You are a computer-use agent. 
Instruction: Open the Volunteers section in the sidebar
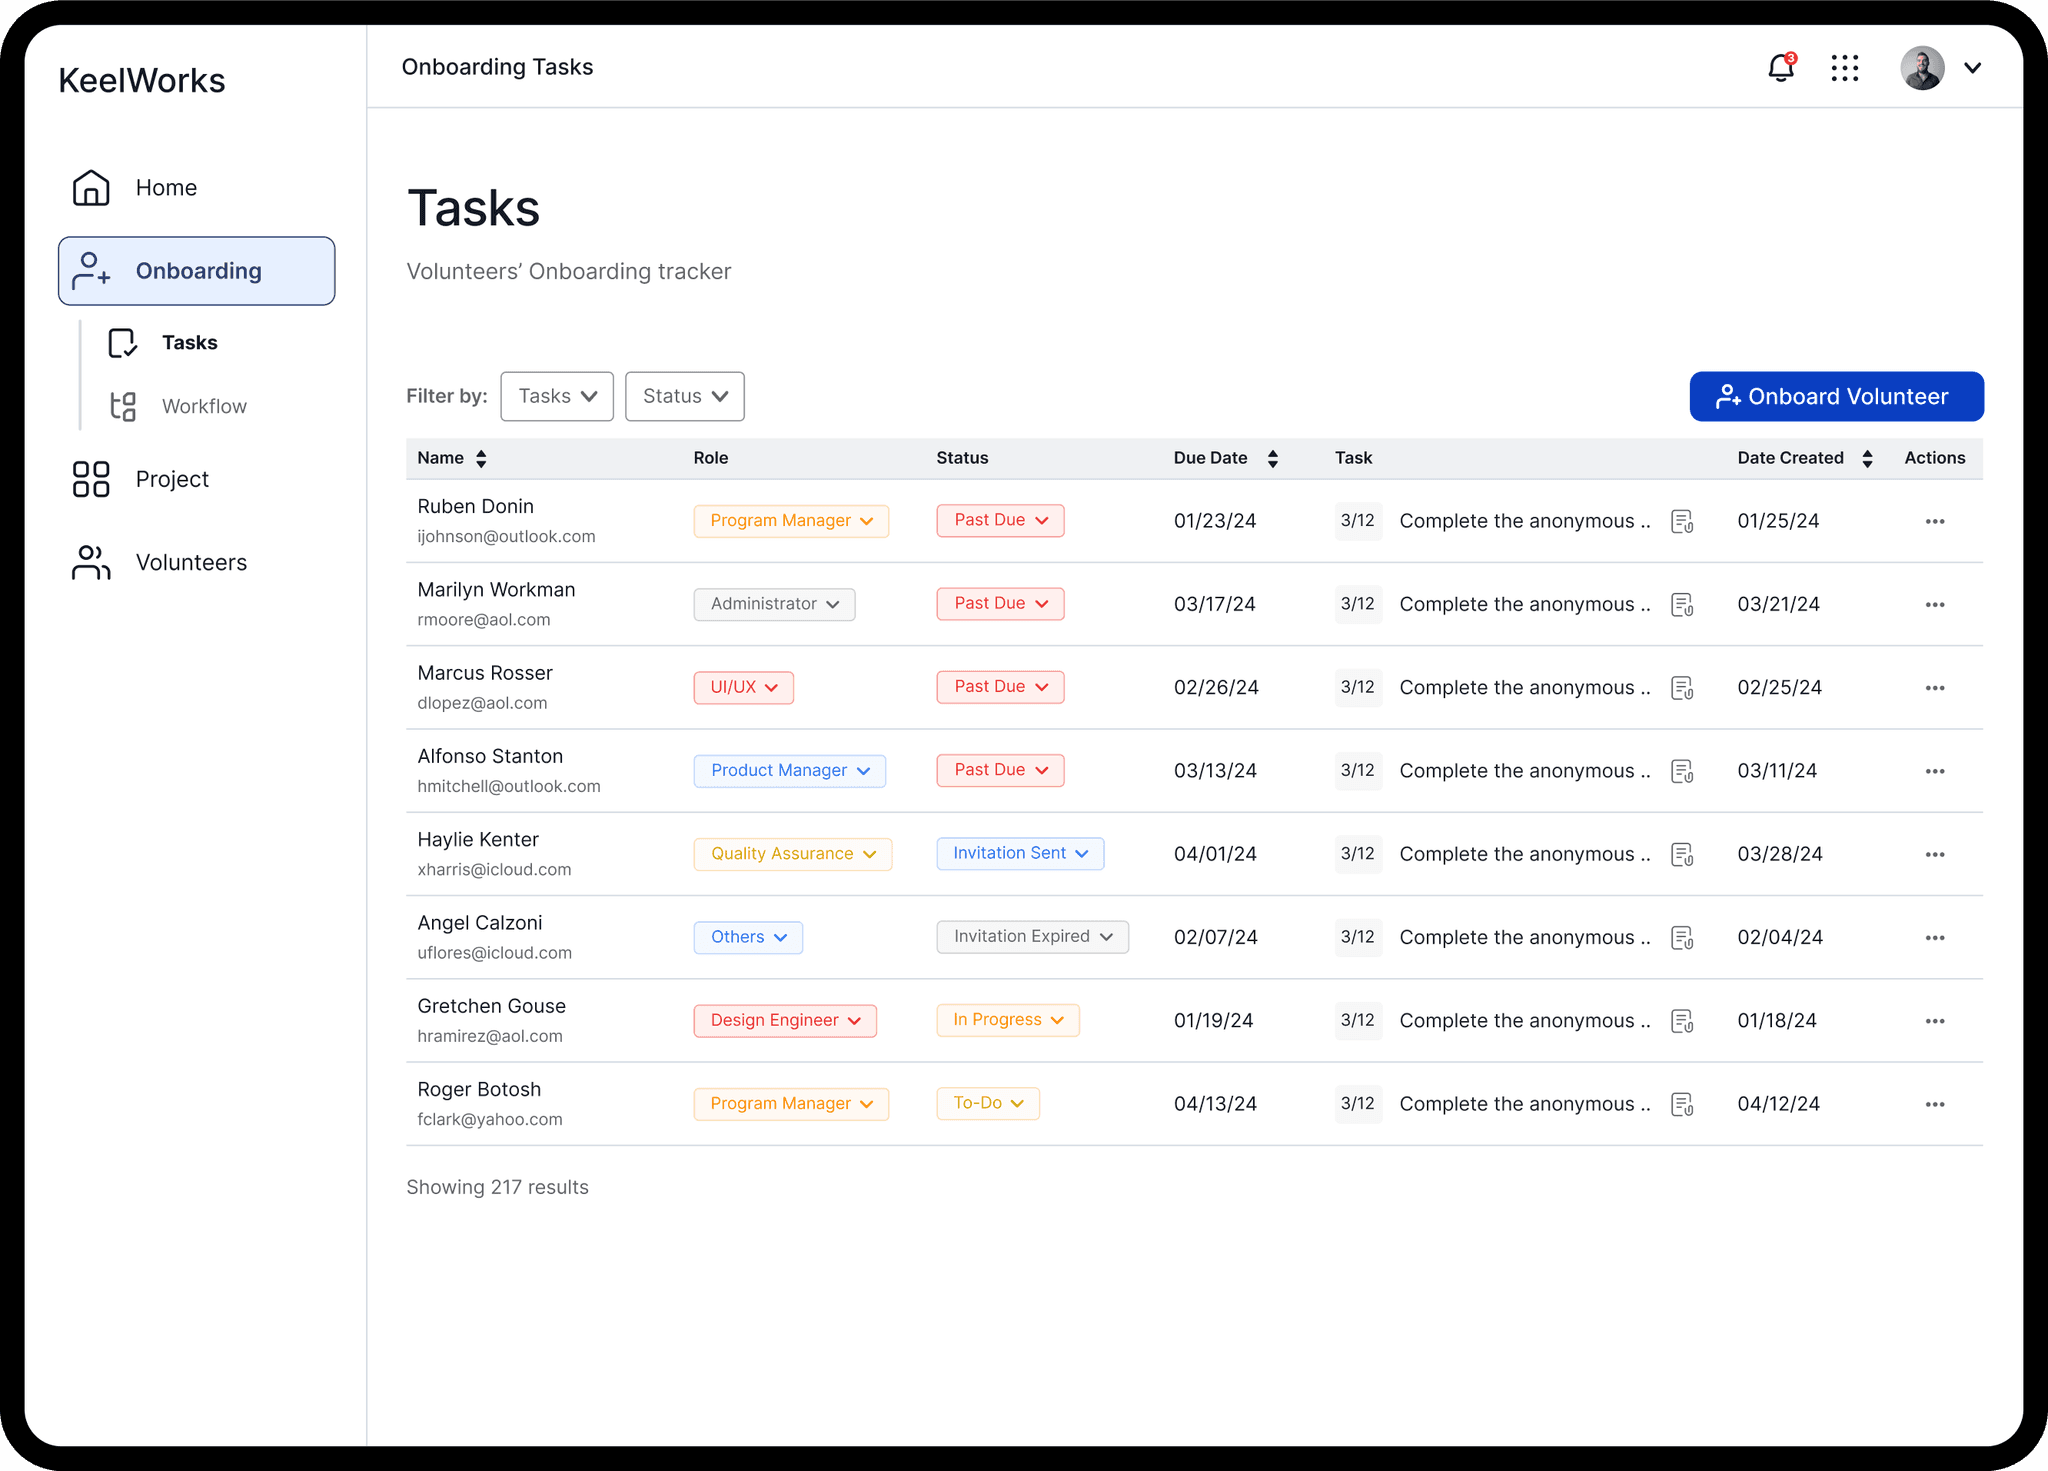coord(190,562)
